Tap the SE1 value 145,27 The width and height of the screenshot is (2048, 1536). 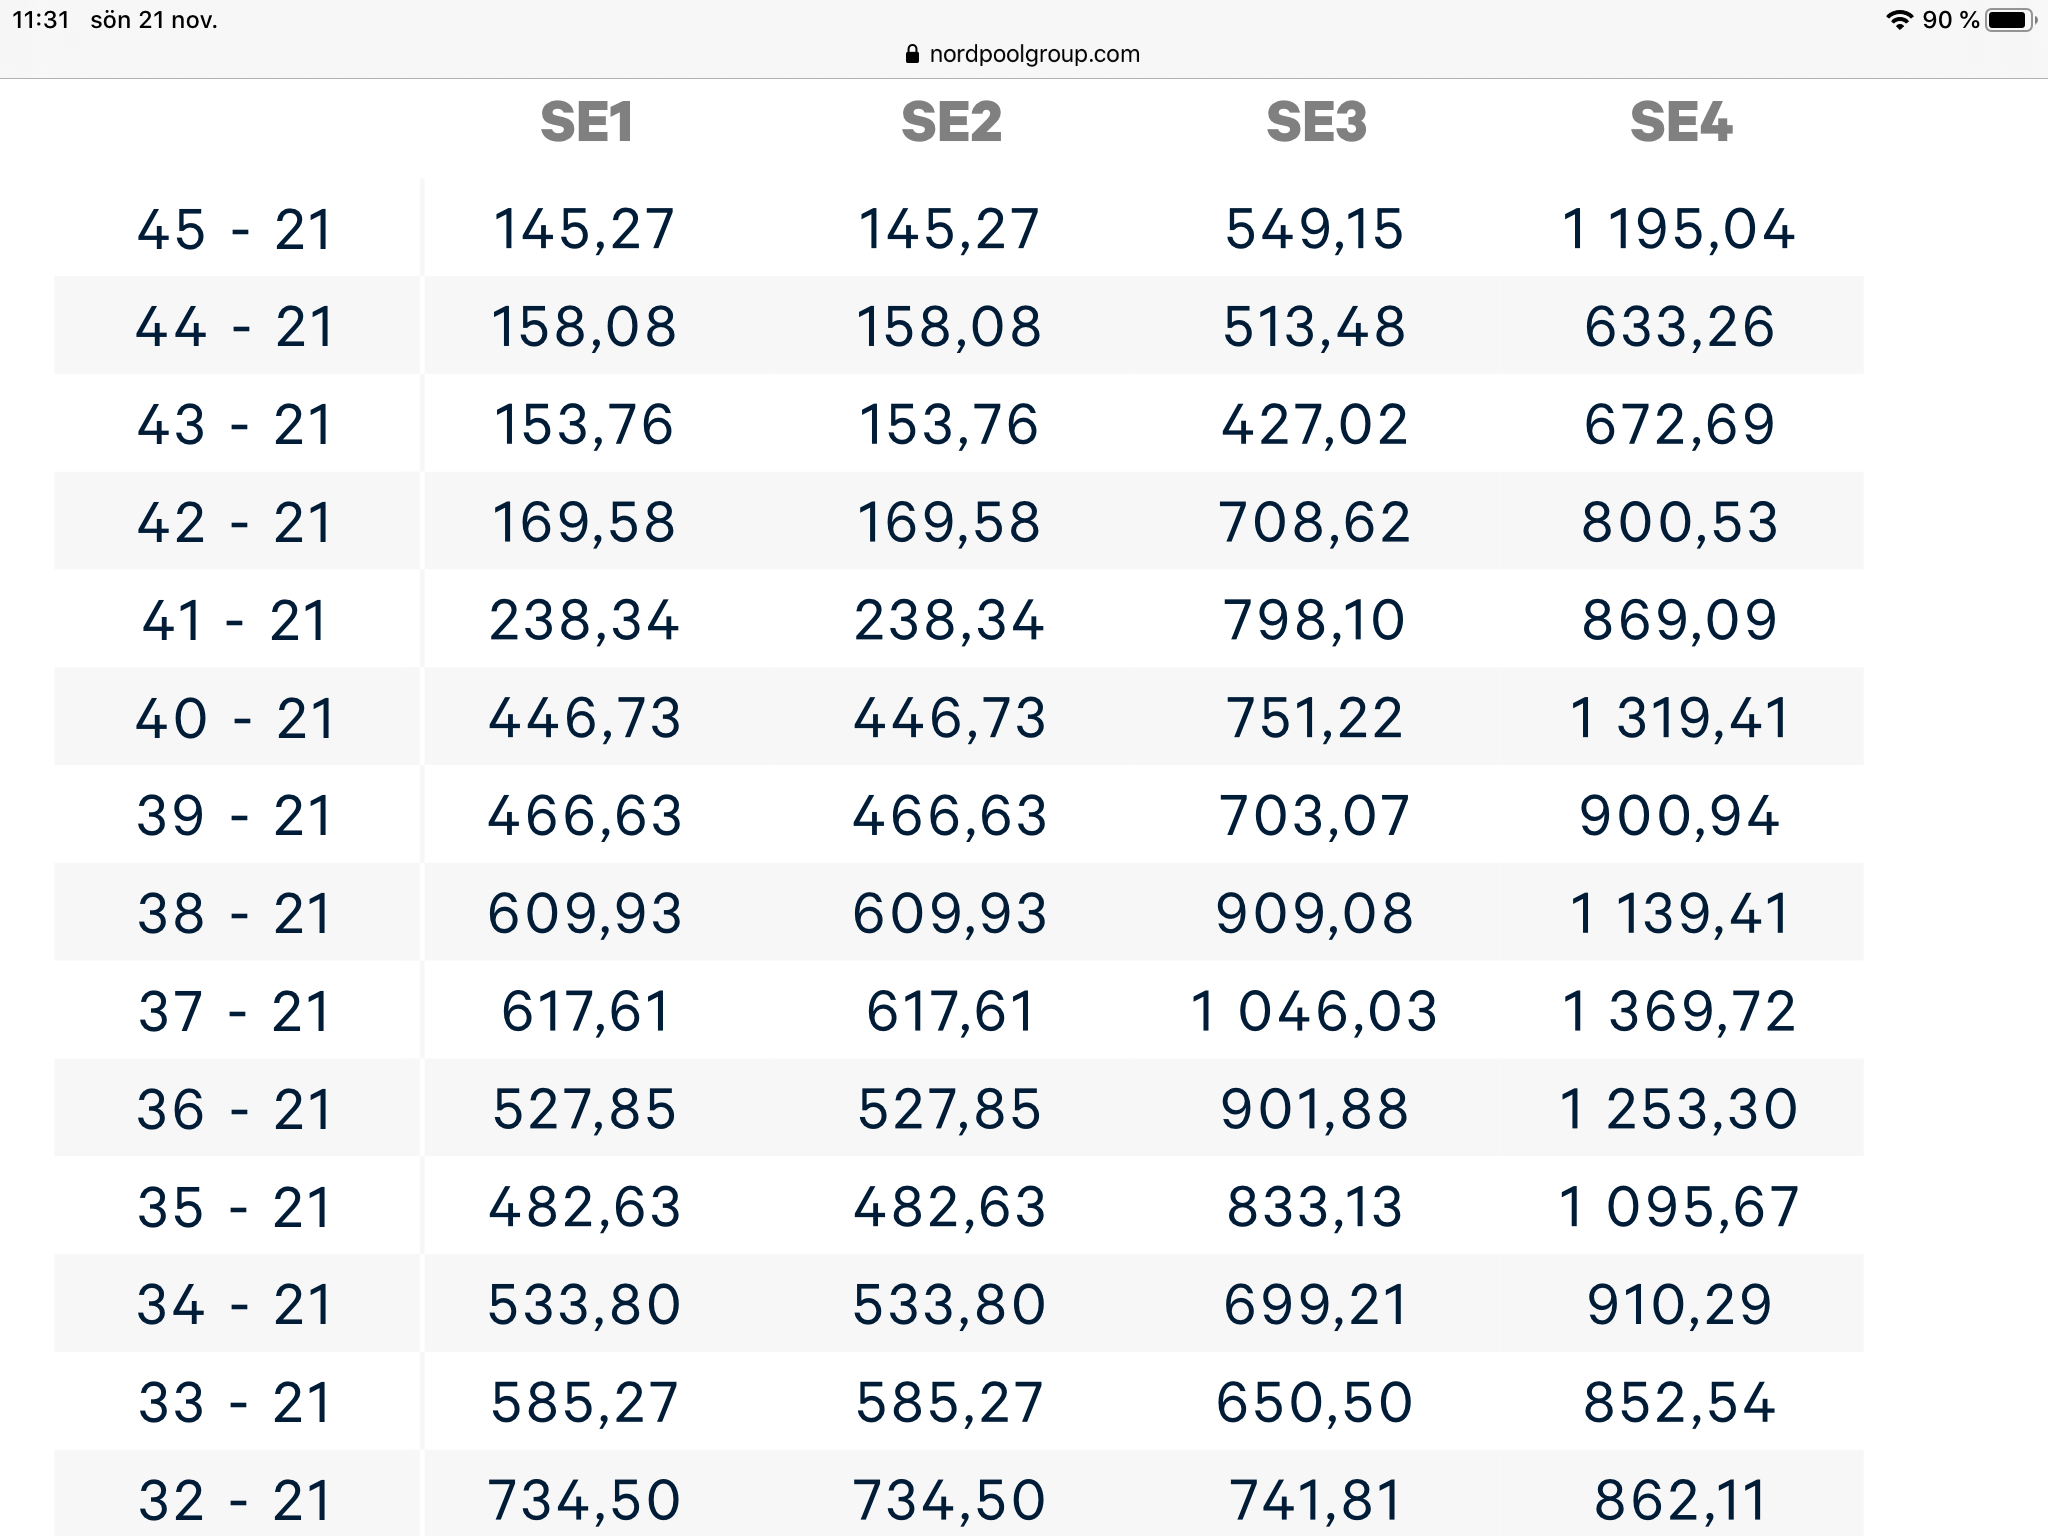click(585, 229)
